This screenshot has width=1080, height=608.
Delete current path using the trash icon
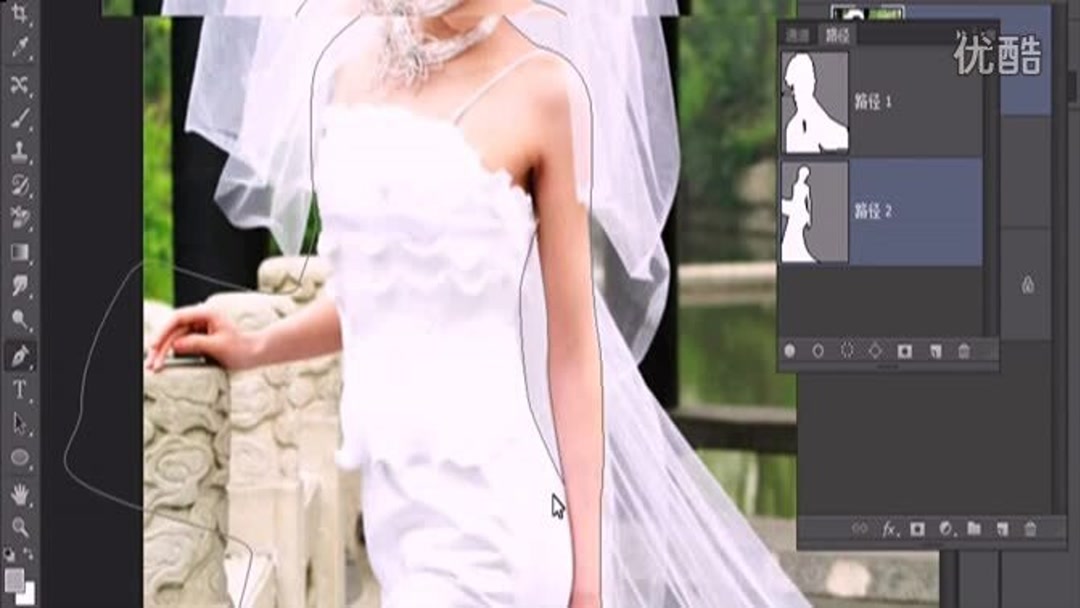click(x=962, y=350)
